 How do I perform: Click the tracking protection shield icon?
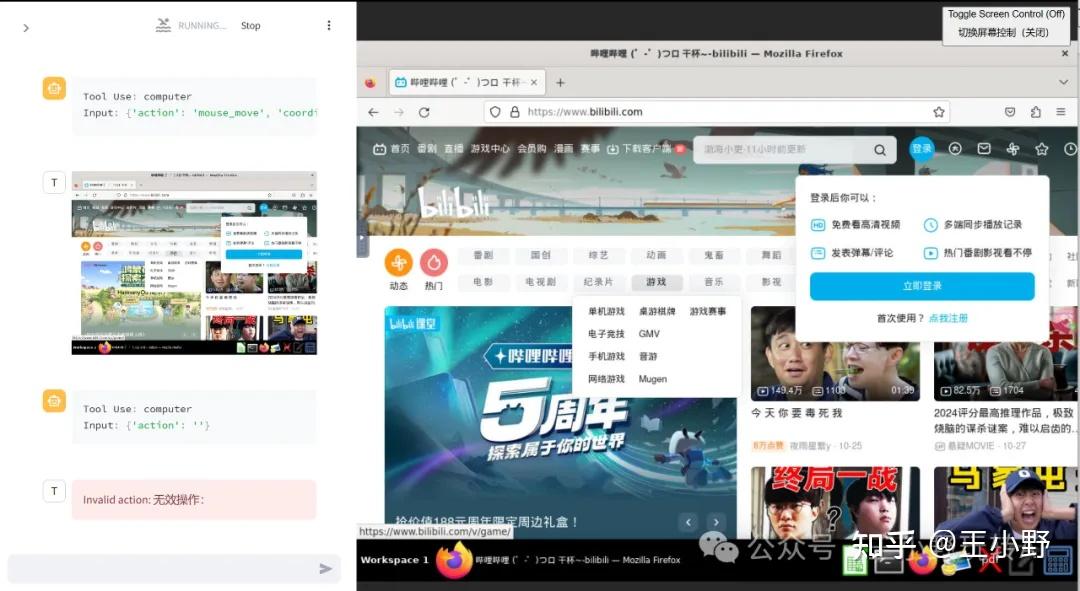(x=495, y=112)
